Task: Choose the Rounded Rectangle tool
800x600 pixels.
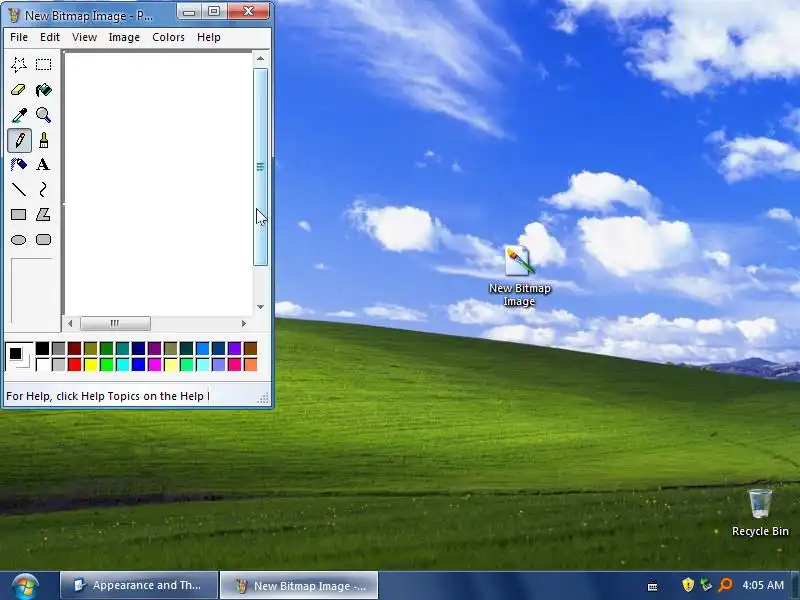Action: coord(43,240)
